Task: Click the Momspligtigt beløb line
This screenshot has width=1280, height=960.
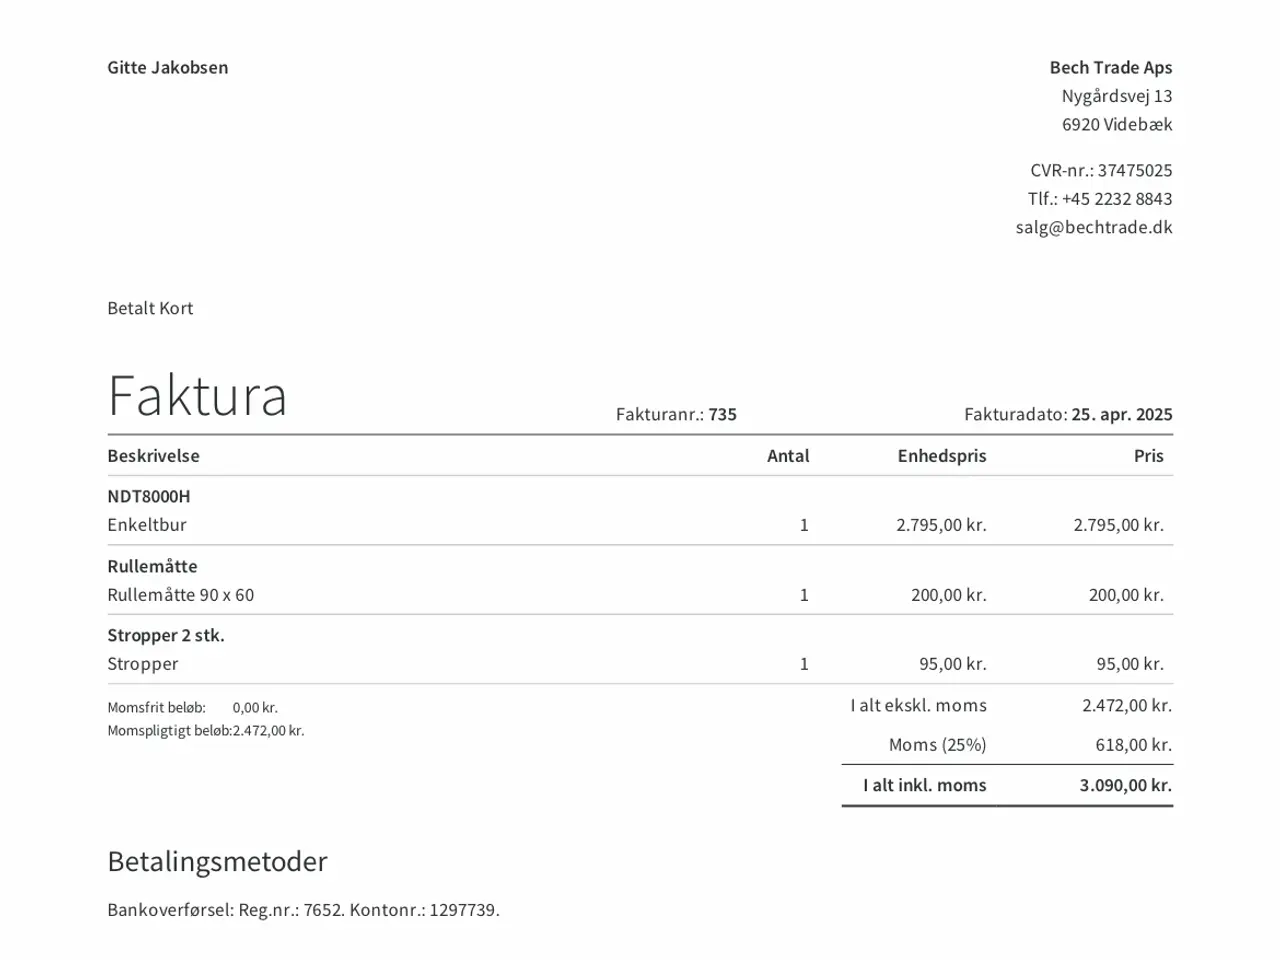Action: point(205,731)
